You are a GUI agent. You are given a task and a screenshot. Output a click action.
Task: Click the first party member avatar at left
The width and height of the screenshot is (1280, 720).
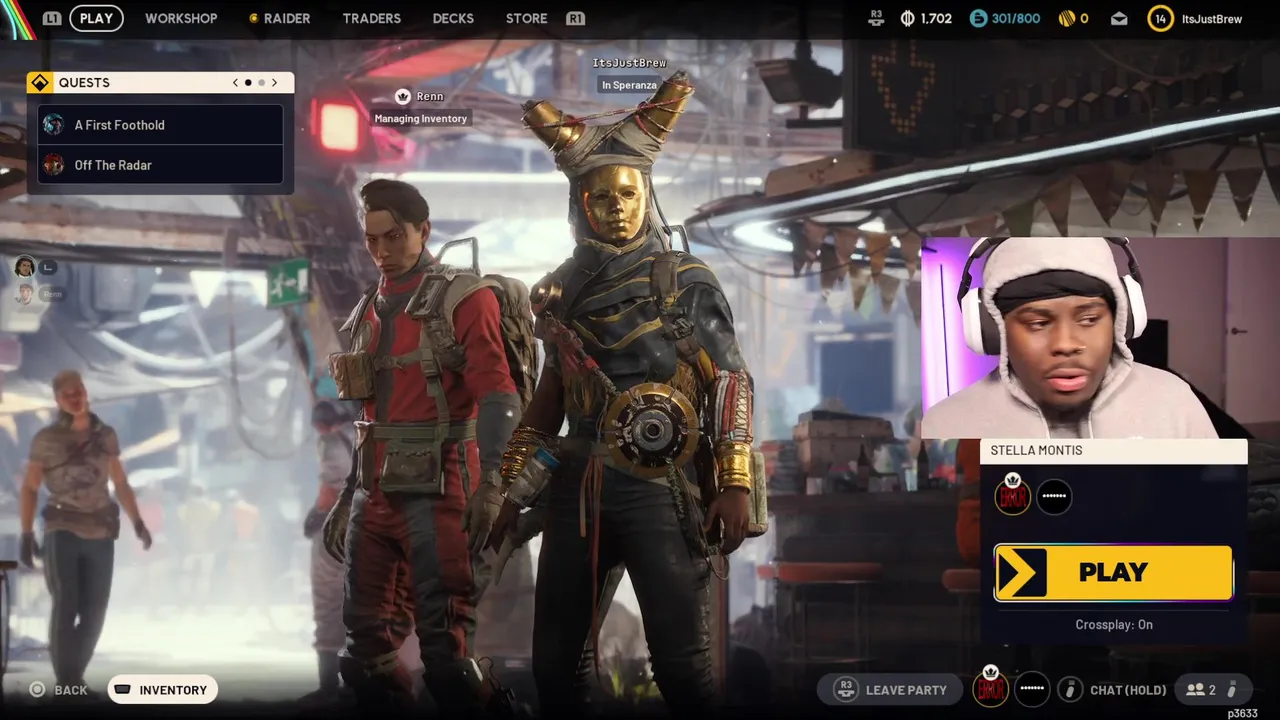click(x=24, y=267)
